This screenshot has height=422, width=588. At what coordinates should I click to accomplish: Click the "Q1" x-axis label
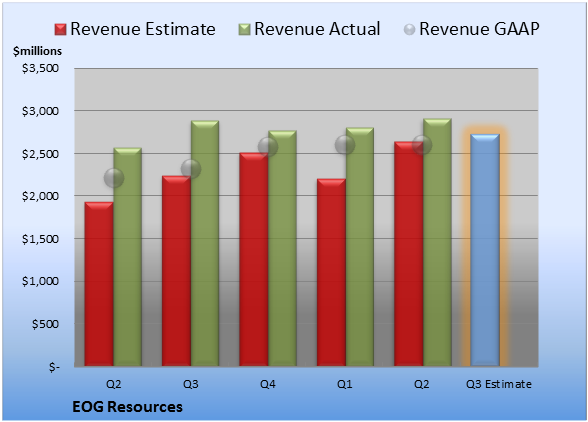pos(345,384)
